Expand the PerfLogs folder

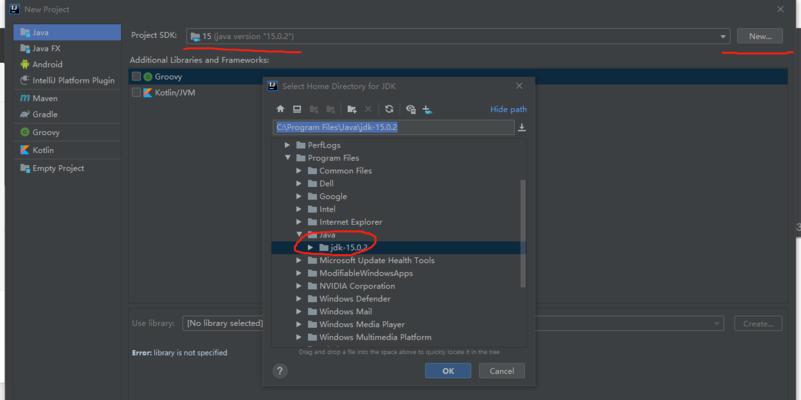click(288, 145)
